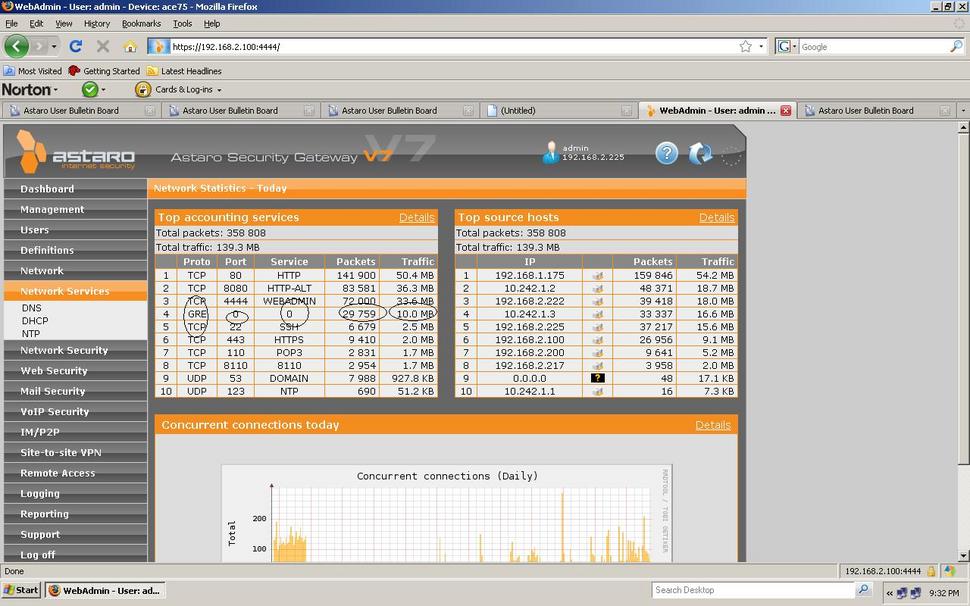Viewport: 970px width, 606px height.
Task: Click the WebAdmin reload arrows icon
Action: [x=700, y=153]
